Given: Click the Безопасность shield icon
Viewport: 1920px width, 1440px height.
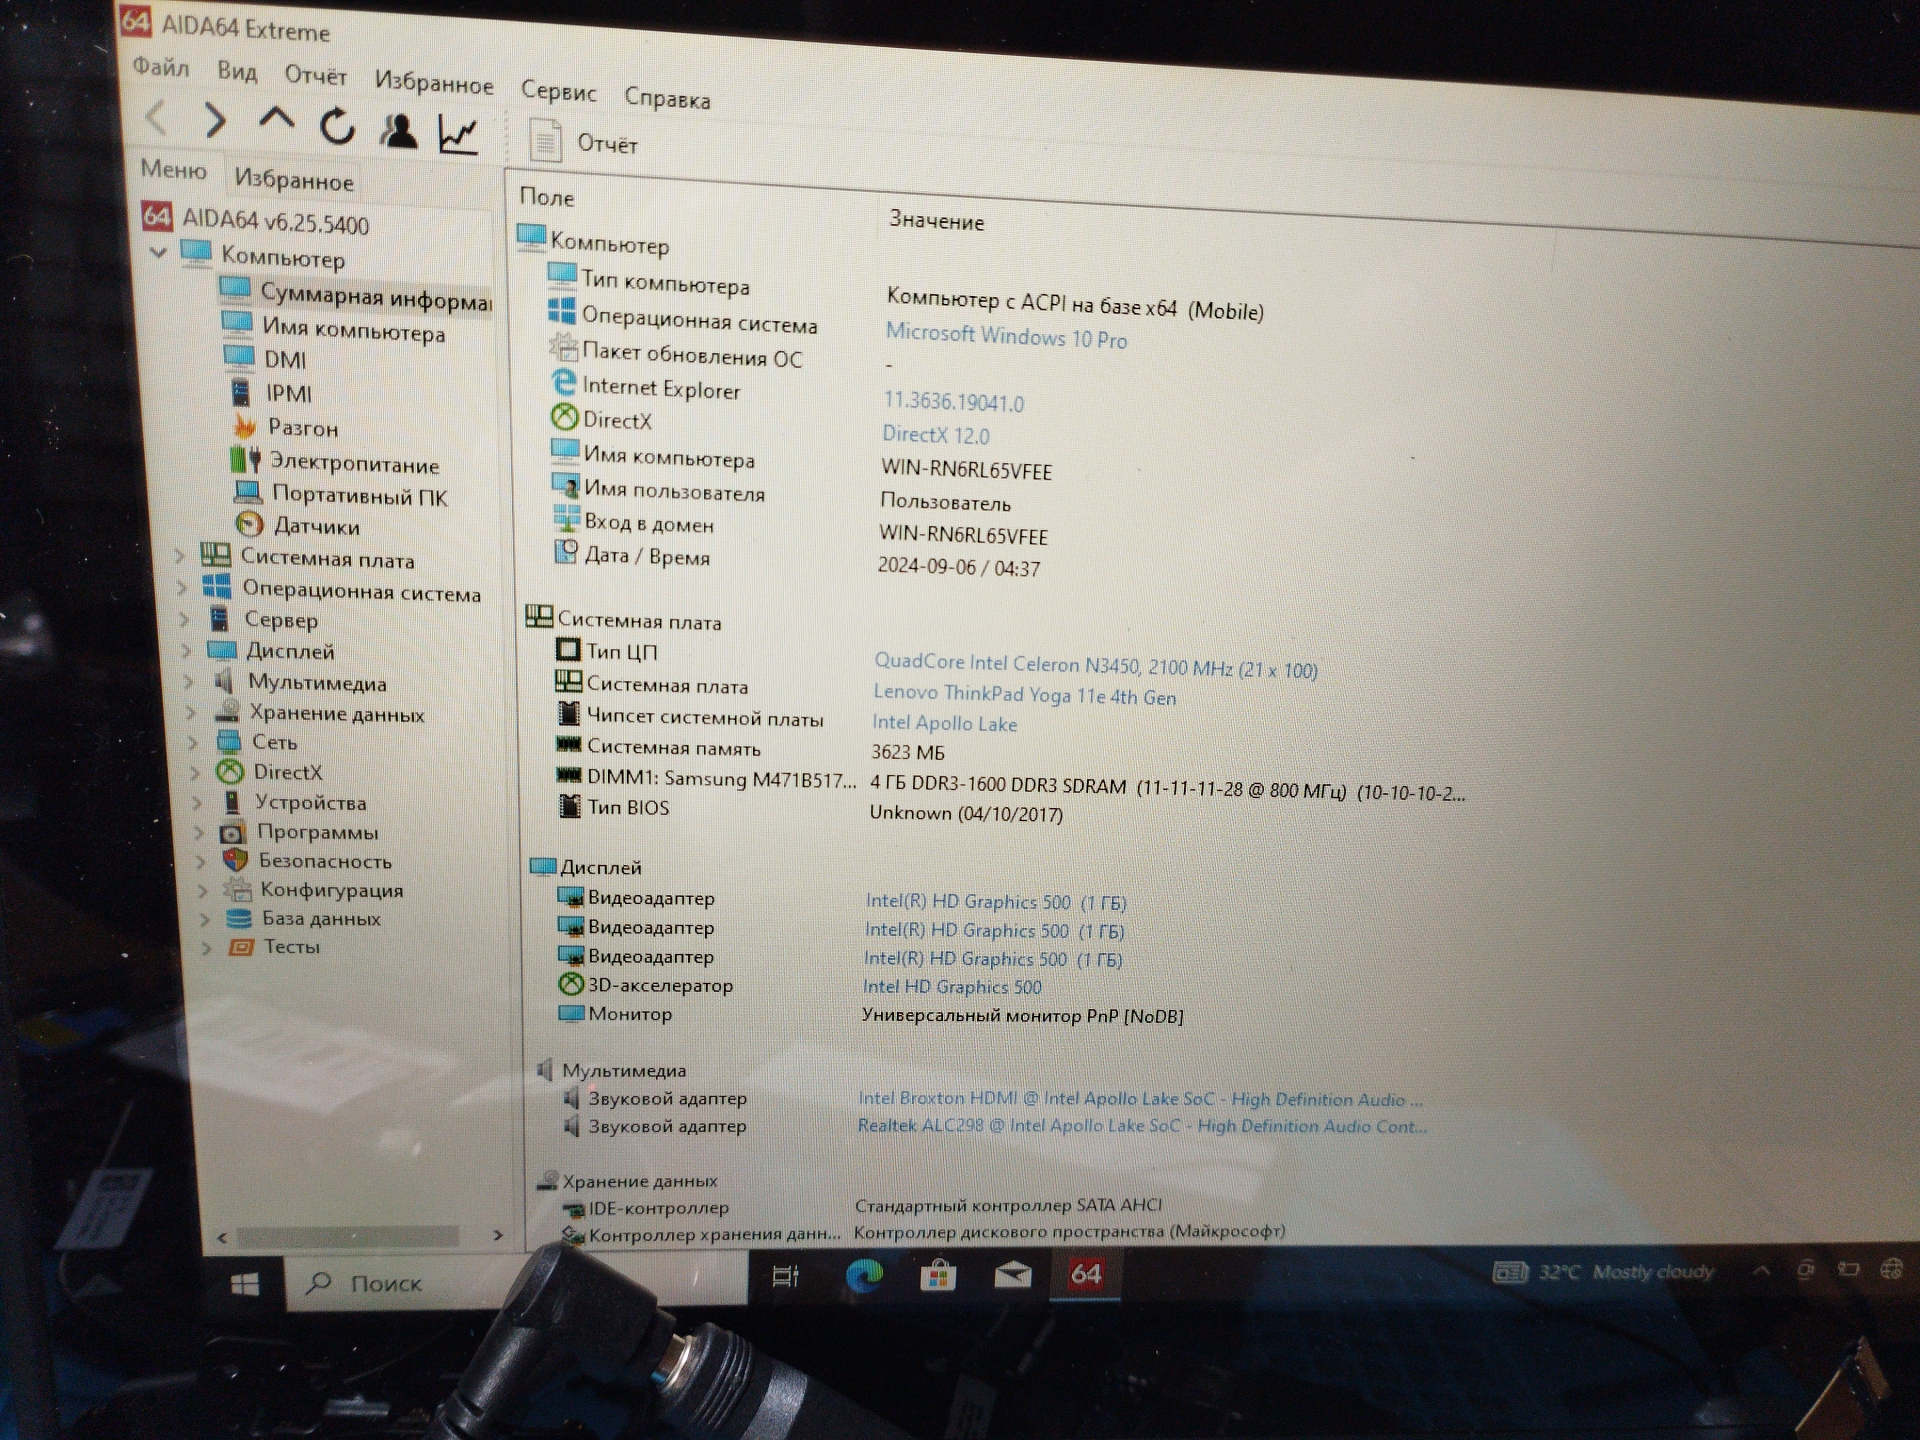Looking at the screenshot, I should tap(235, 860).
